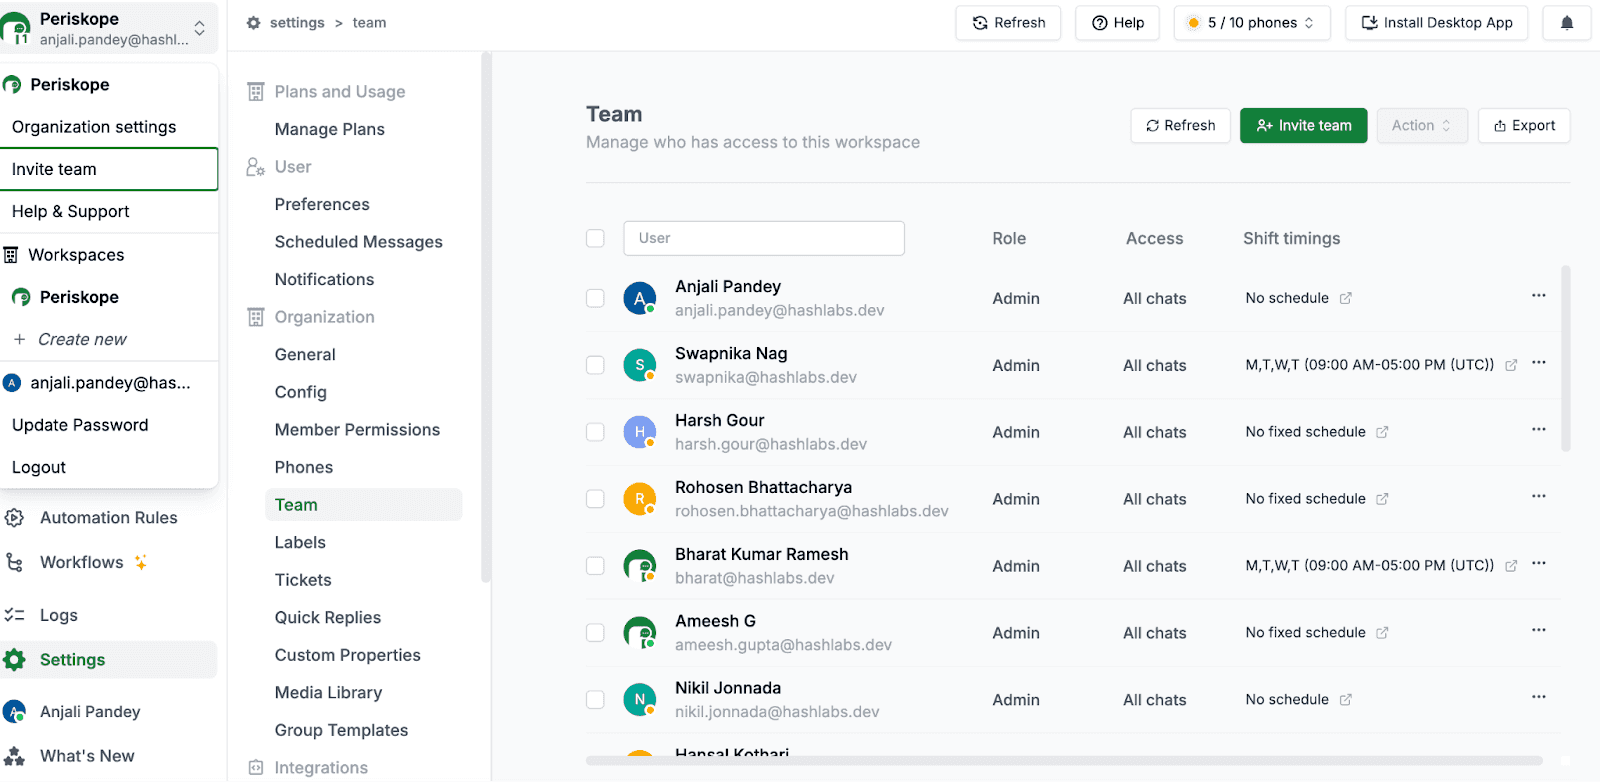1600x782 pixels.
Task: Click the horizontal scrollbar under team table
Action: 1064,760
